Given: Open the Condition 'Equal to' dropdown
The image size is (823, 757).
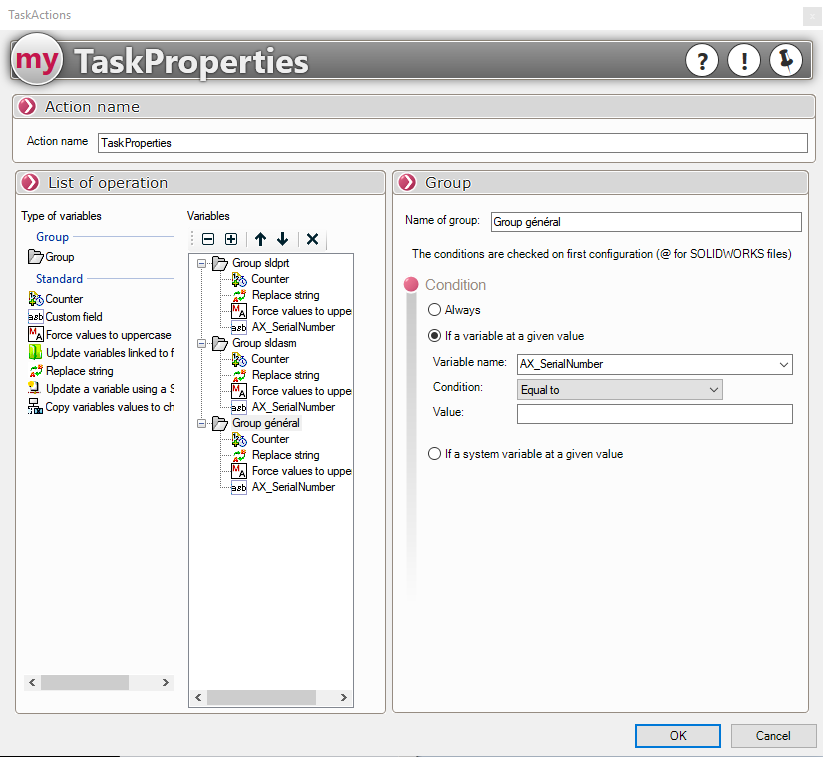Looking at the screenshot, I should pos(713,390).
